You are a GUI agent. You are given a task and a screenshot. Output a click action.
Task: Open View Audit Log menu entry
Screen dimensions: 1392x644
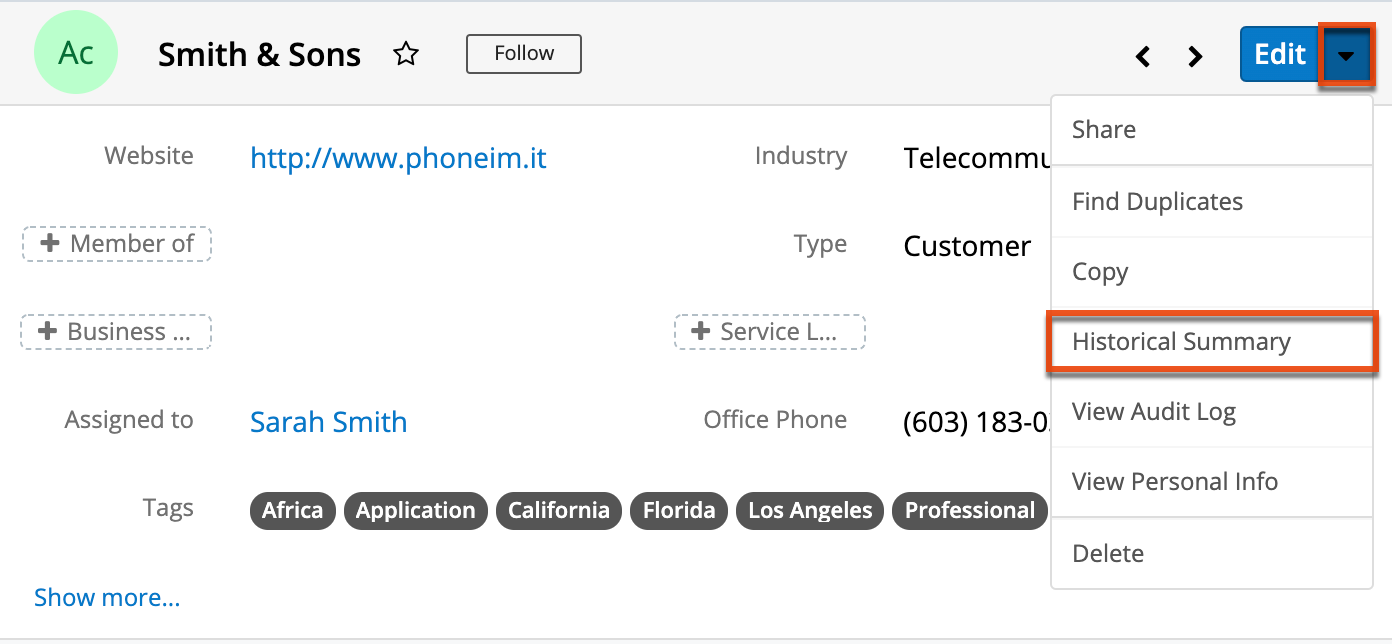1154,411
